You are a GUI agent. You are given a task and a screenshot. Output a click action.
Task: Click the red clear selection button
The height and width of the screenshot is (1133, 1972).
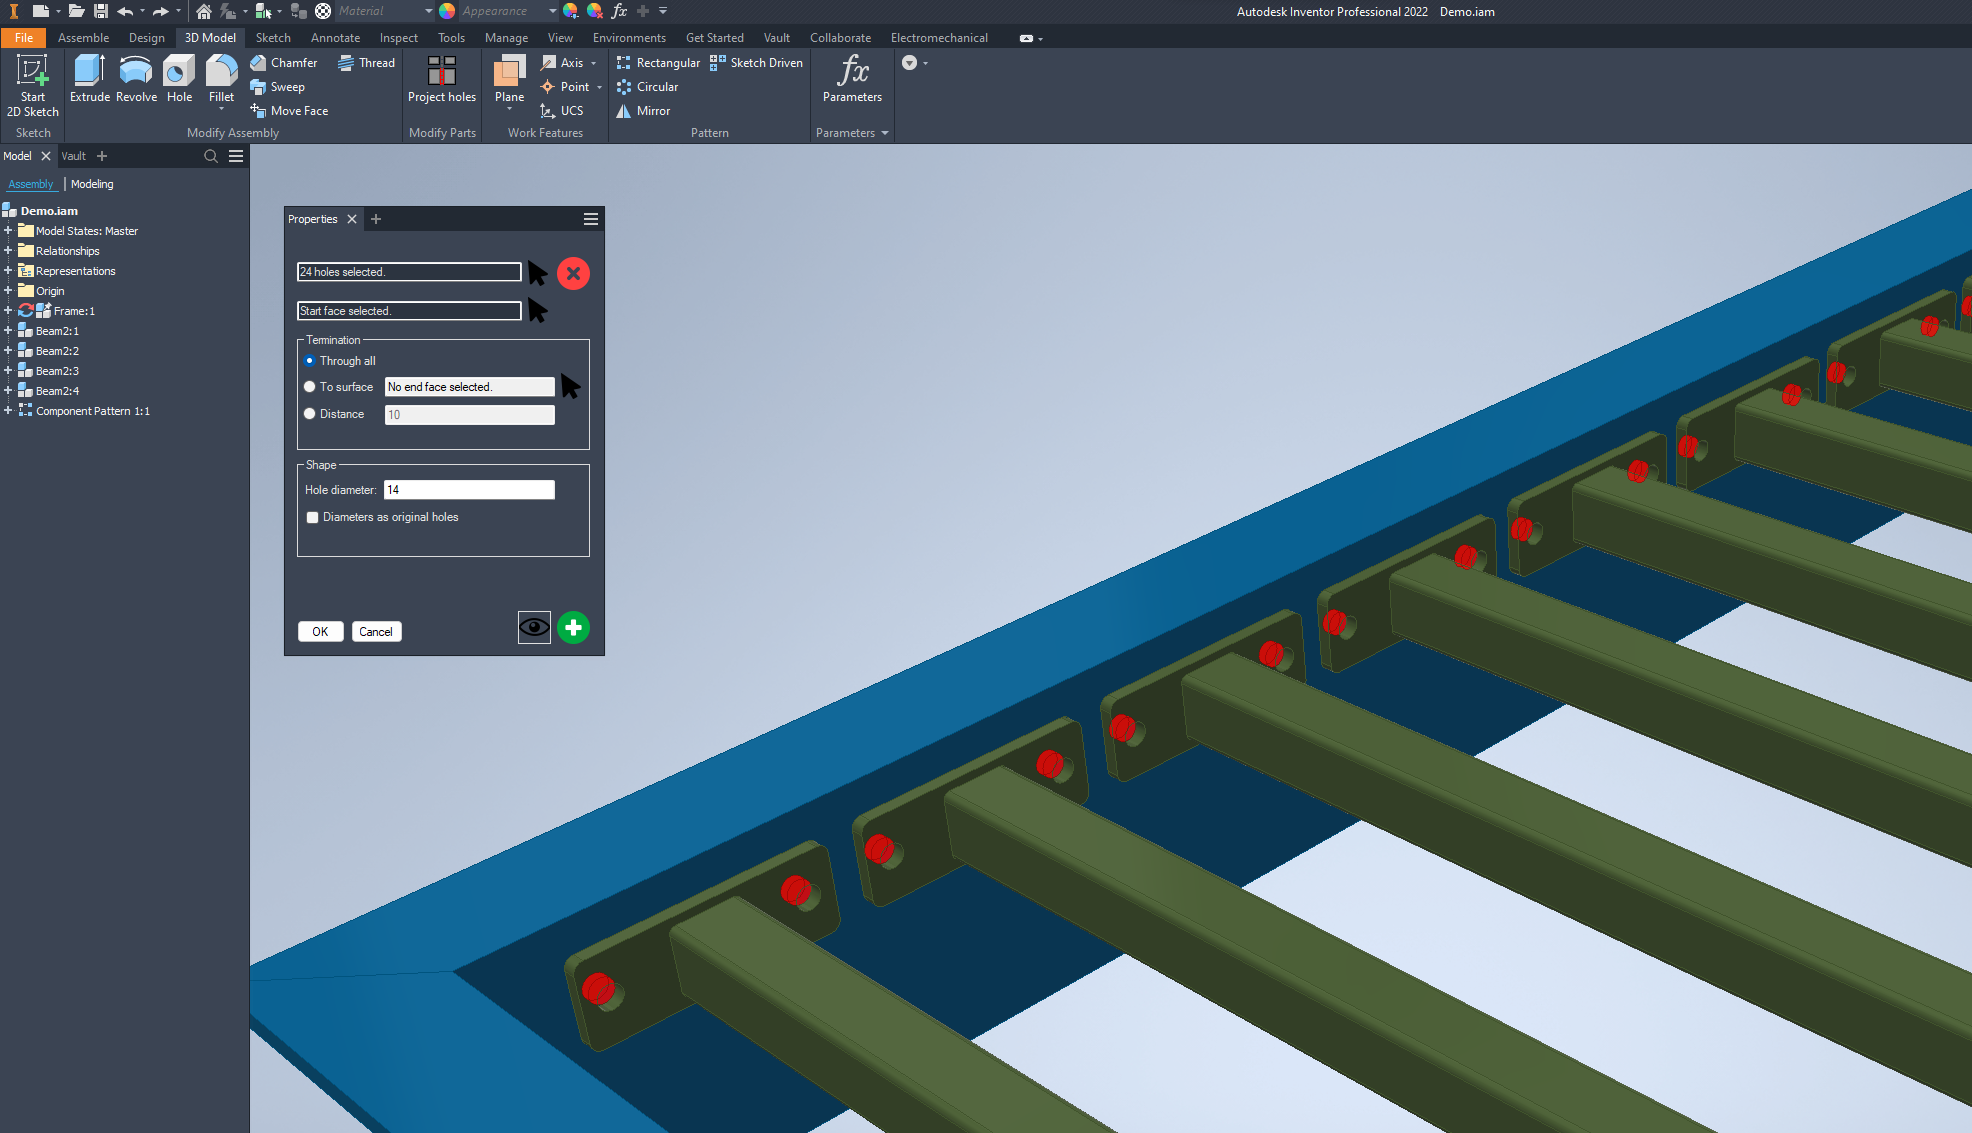pyautogui.click(x=573, y=273)
